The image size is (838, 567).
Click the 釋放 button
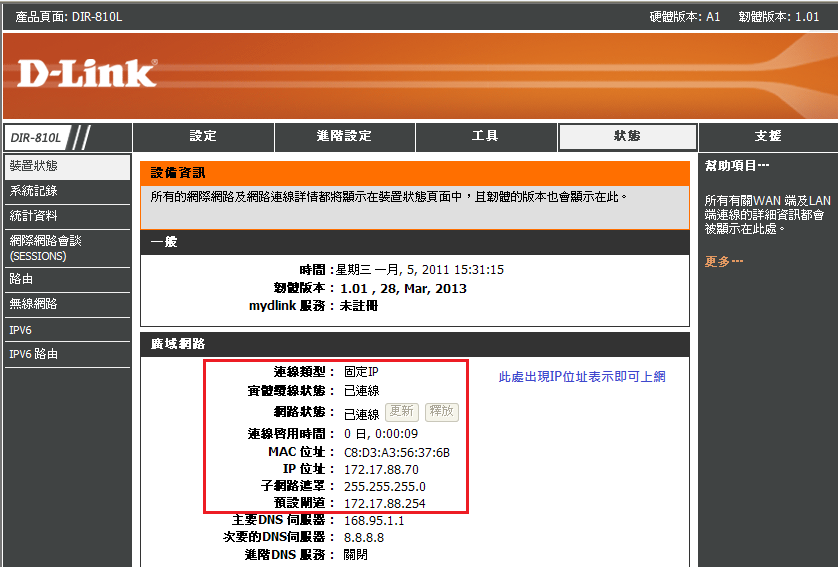click(x=441, y=411)
